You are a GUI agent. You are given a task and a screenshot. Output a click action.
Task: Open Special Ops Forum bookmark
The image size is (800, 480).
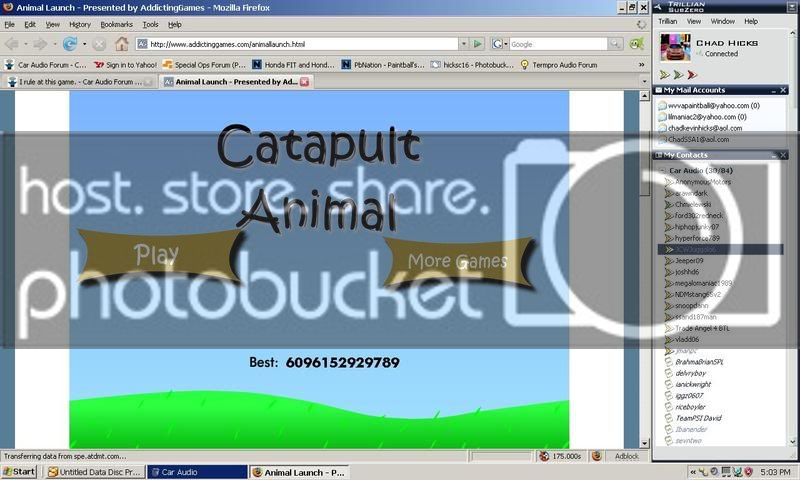pos(204,65)
